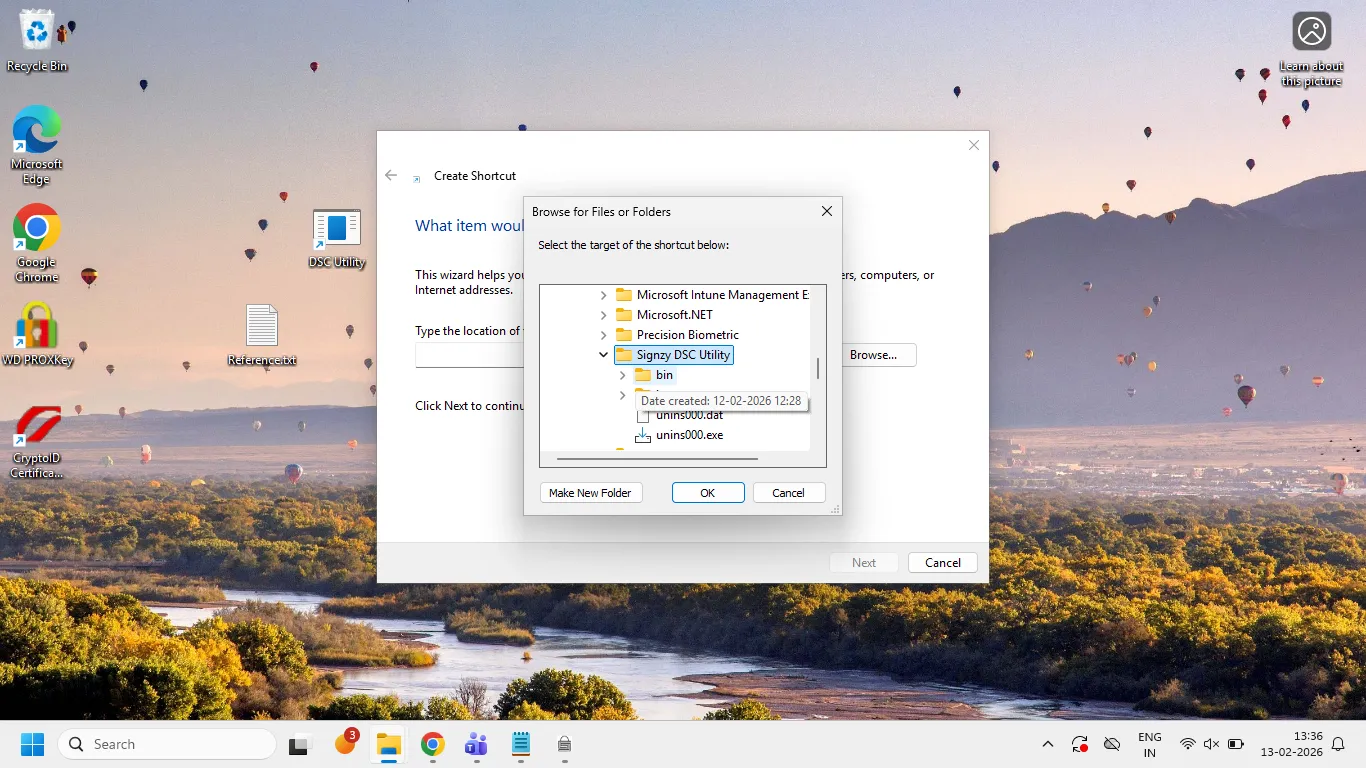The image size is (1366, 768).
Task: Open Microsoft Teams from the taskbar
Action: click(476, 745)
